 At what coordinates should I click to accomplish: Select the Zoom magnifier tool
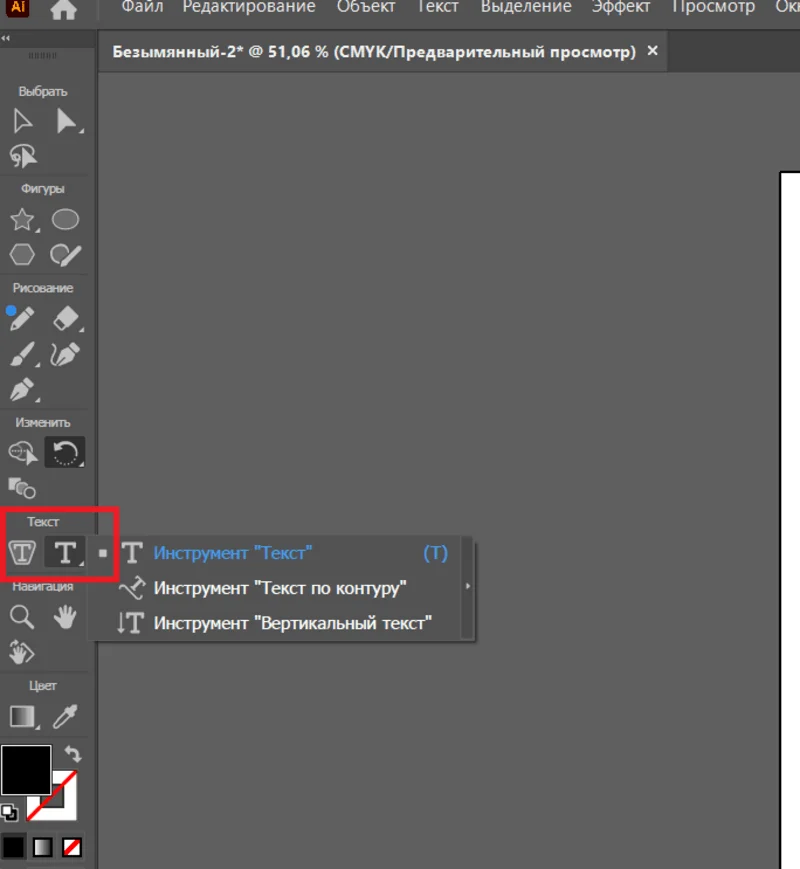pyautogui.click(x=22, y=617)
